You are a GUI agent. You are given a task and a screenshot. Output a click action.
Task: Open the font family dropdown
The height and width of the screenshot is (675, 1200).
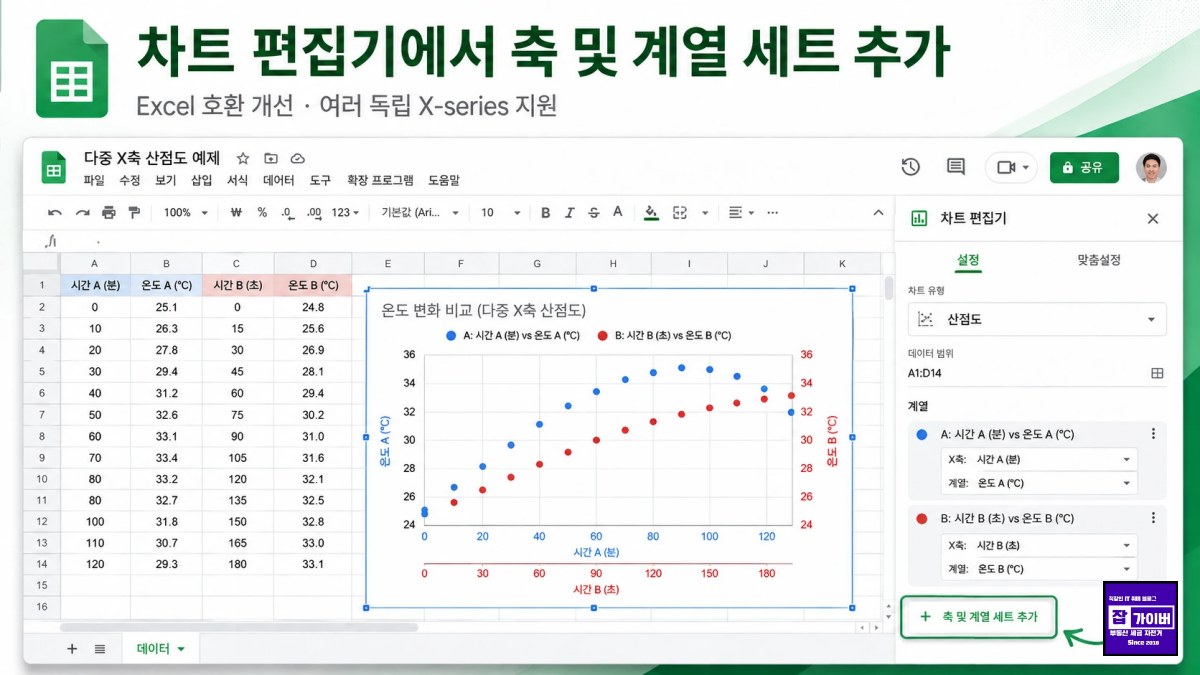(x=420, y=213)
